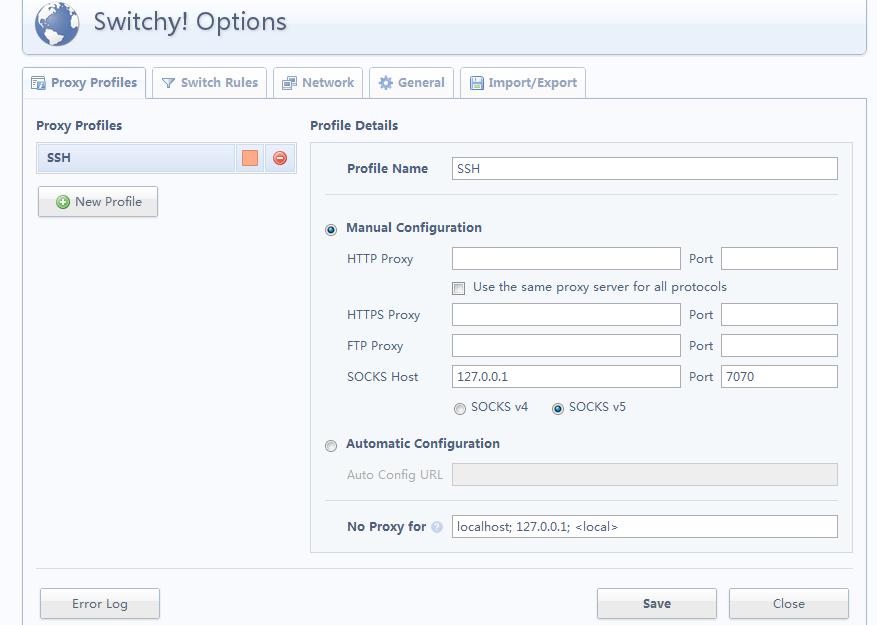Image resolution: width=877 pixels, height=625 pixels.
Task: Edit the SOCKS Host field
Action: pyautogui.click(x=566, y=377)
